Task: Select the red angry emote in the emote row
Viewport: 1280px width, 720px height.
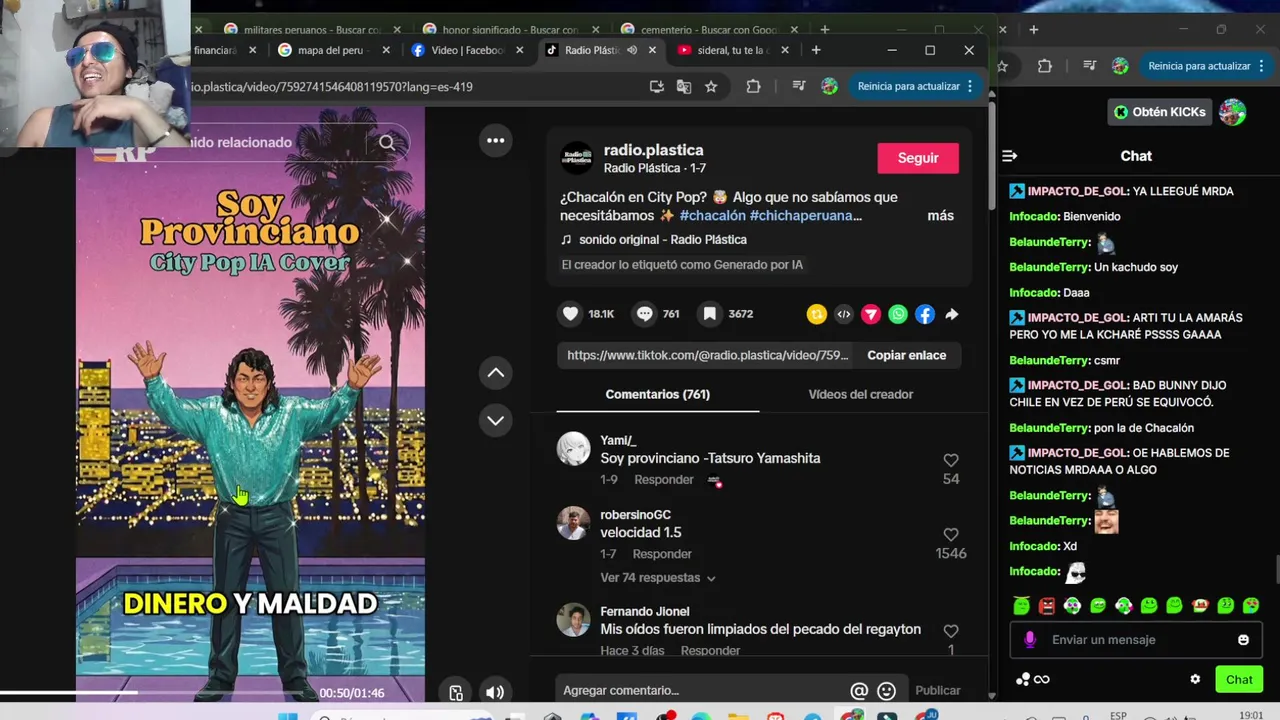Action: point(1047,606)
